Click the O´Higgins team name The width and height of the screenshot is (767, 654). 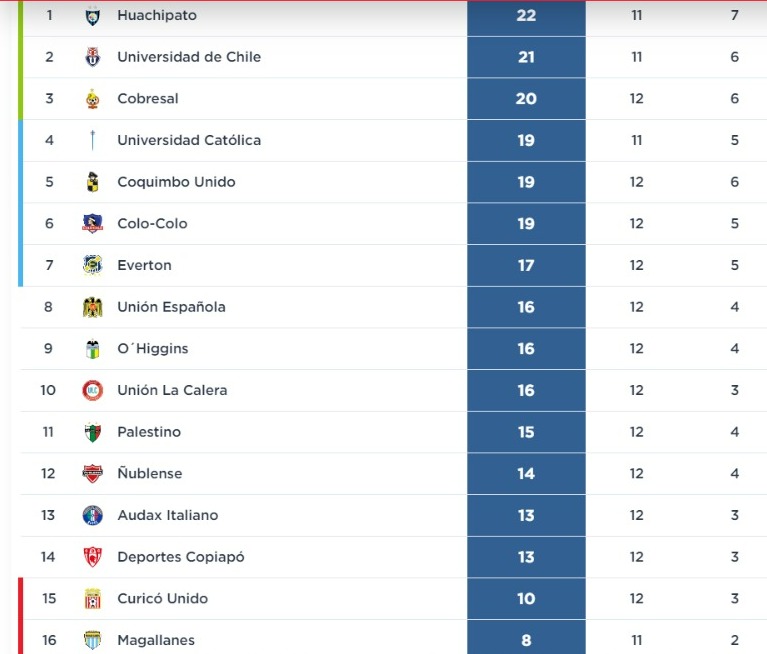tap(153, 349)
